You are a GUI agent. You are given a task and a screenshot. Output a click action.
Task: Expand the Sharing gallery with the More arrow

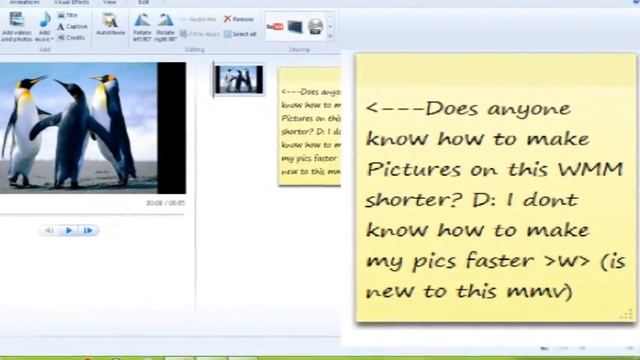point(330,37)
